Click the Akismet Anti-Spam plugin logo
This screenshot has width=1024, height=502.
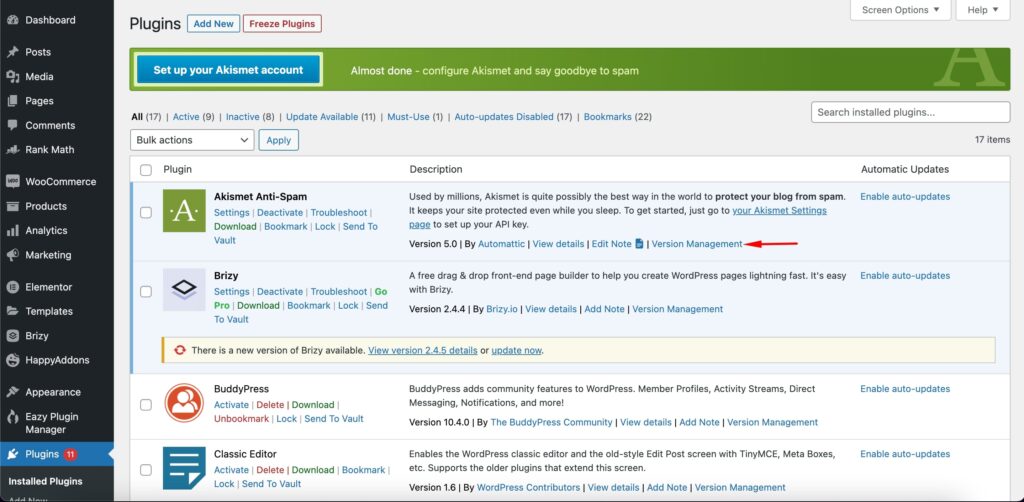click(184, 211)
